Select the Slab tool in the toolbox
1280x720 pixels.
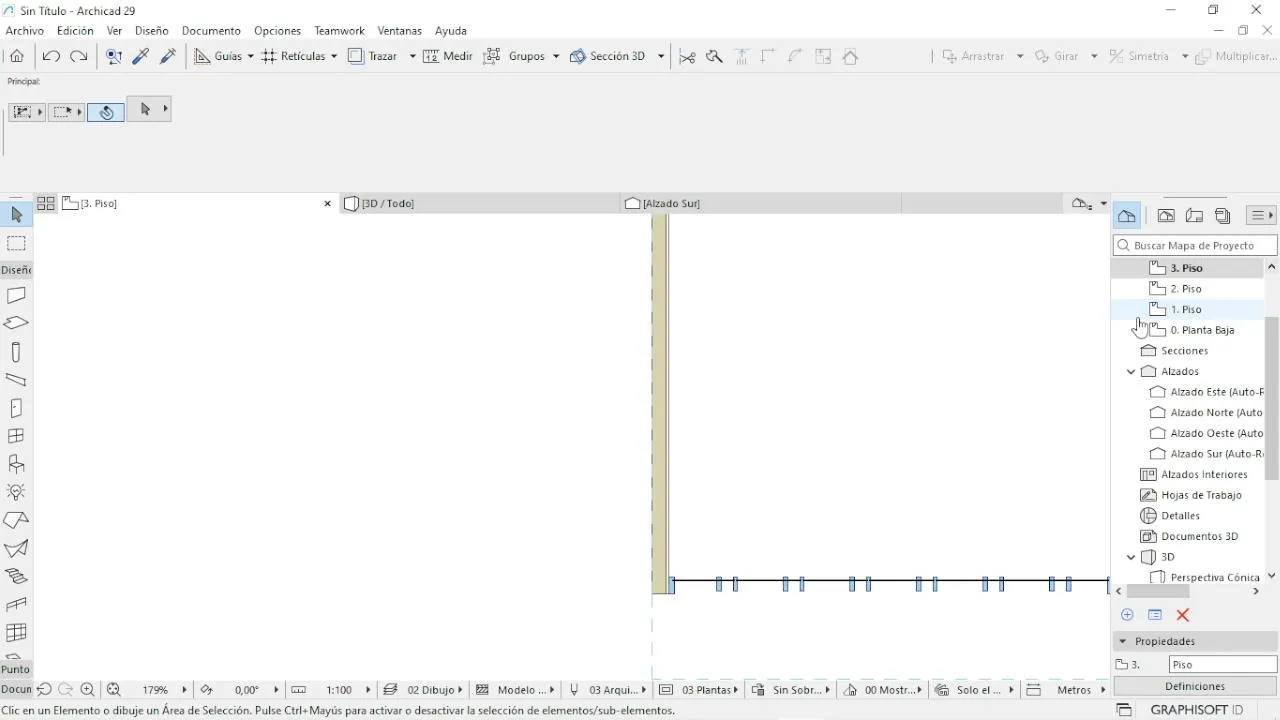point(16,324)
